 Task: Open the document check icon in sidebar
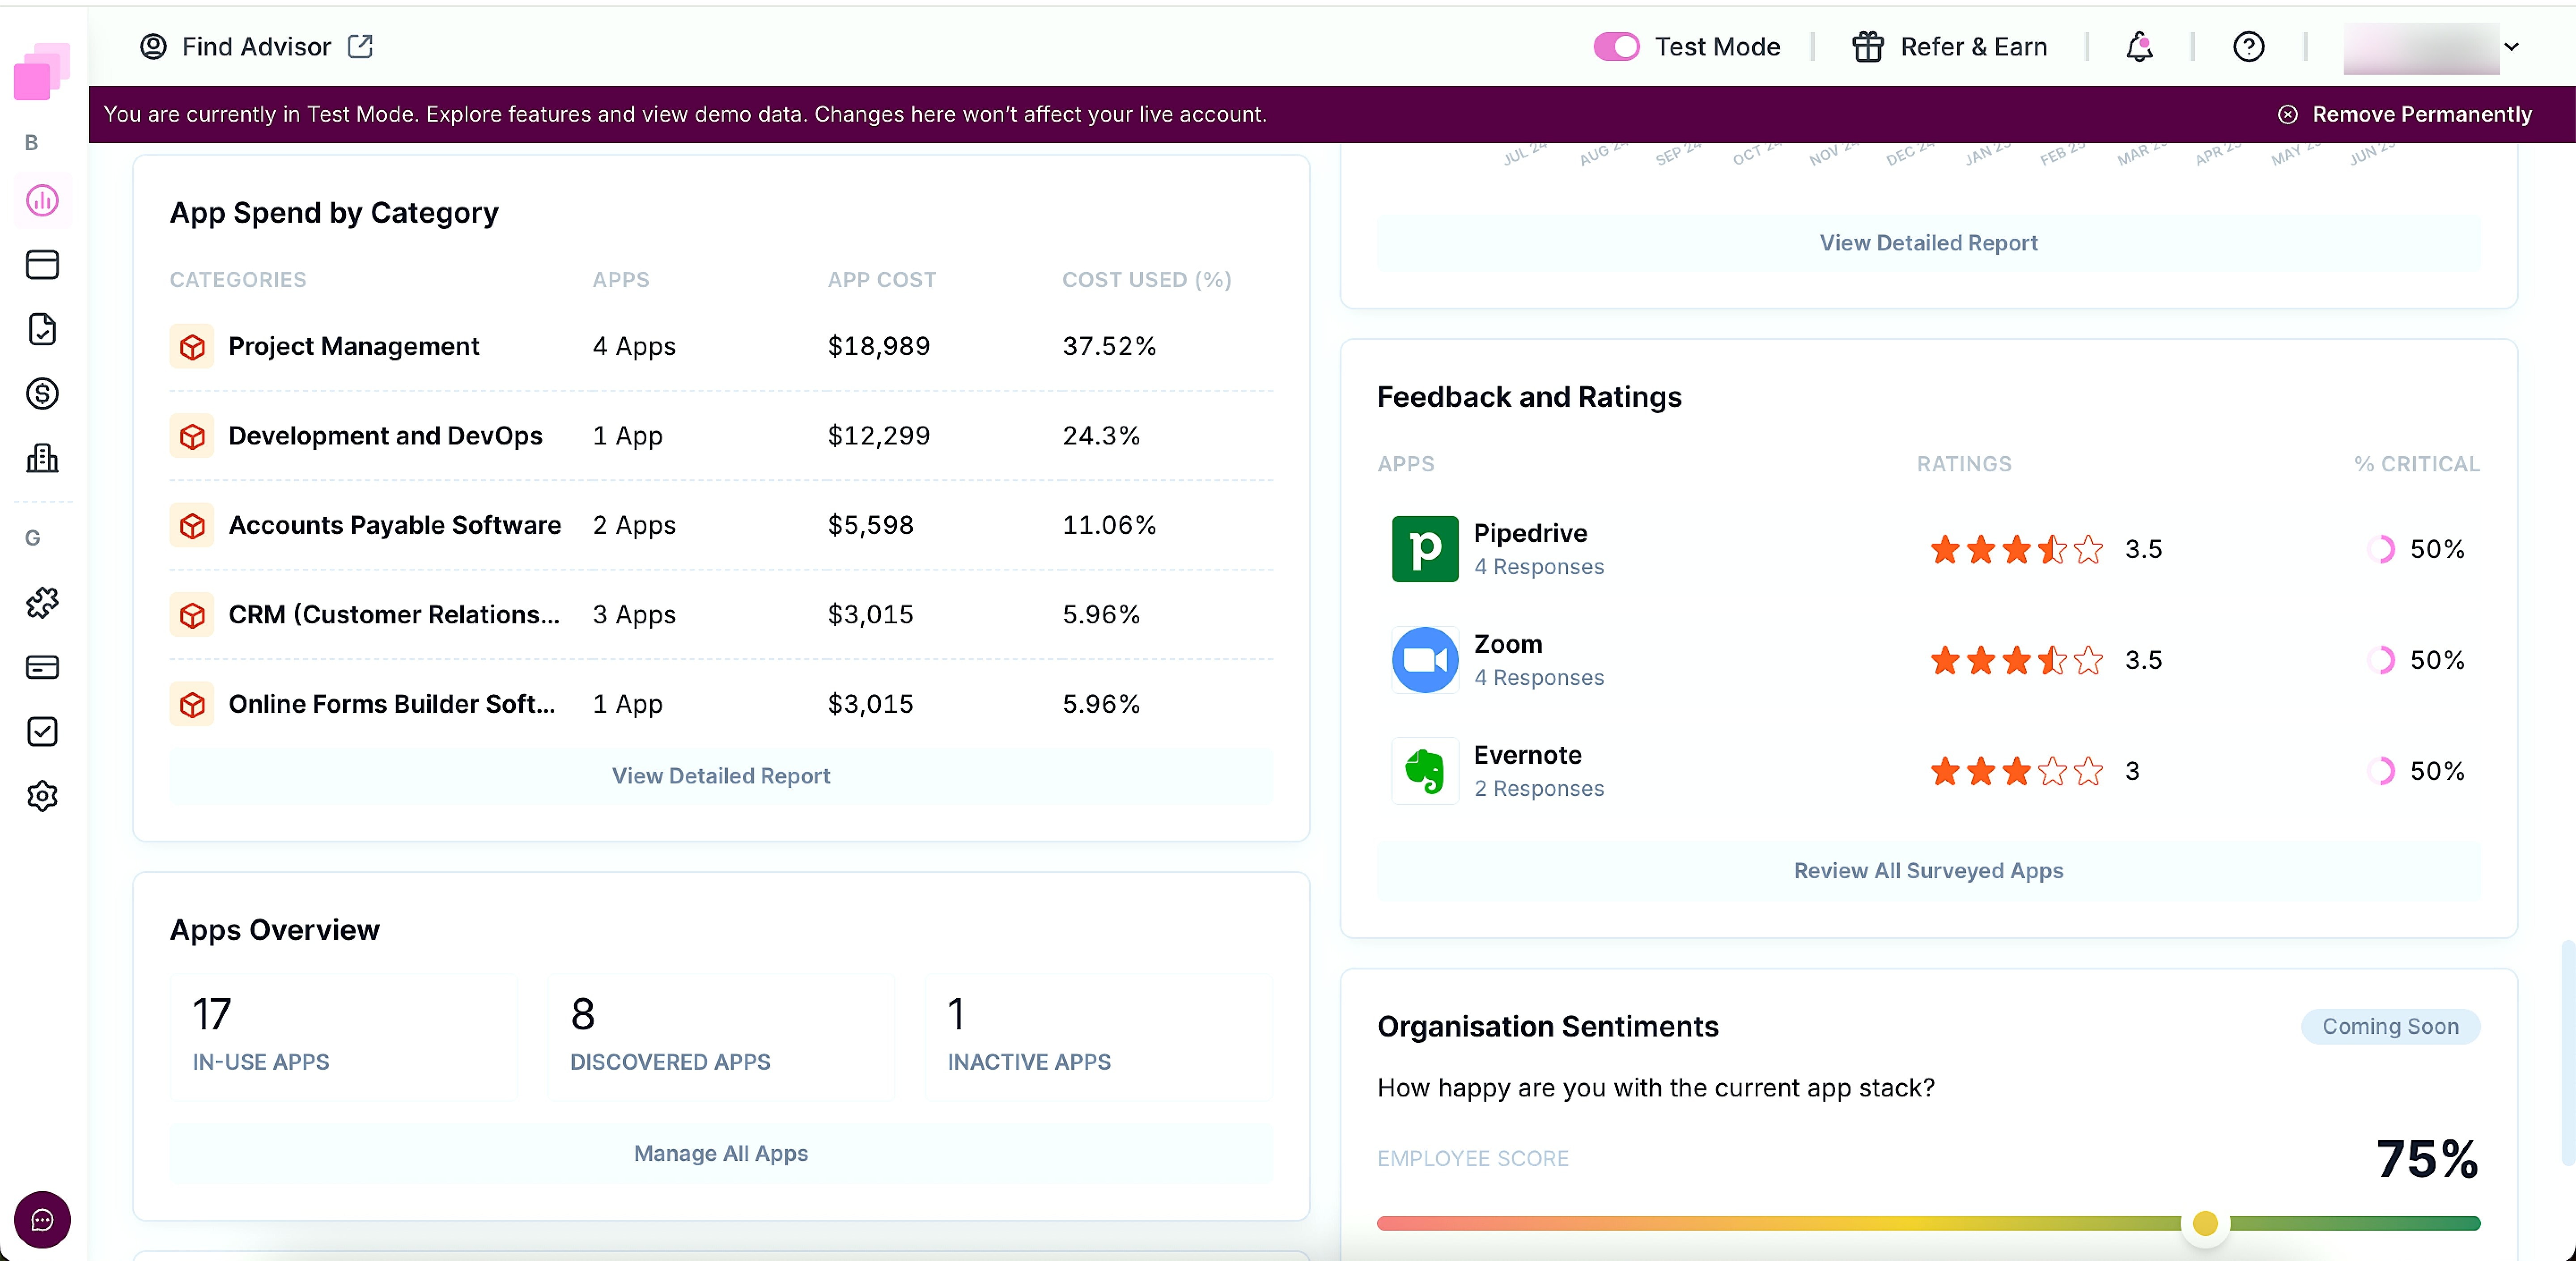pos(42,329)
